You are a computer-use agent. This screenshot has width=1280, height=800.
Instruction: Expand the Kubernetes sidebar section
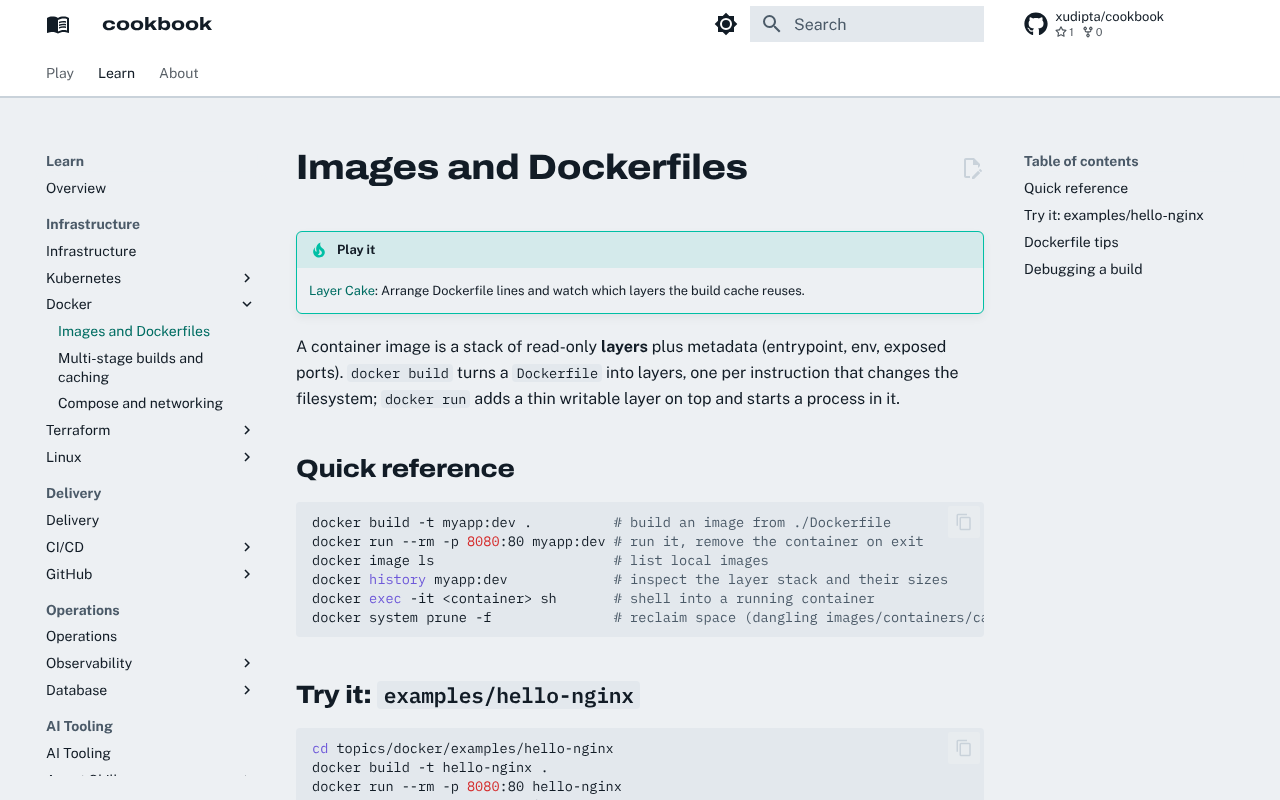tap(247, 278)
